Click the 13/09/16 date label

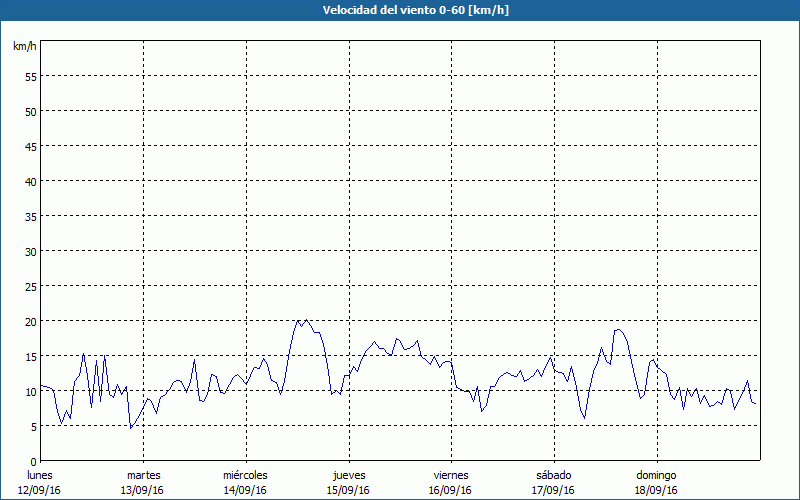pos(143,490)
